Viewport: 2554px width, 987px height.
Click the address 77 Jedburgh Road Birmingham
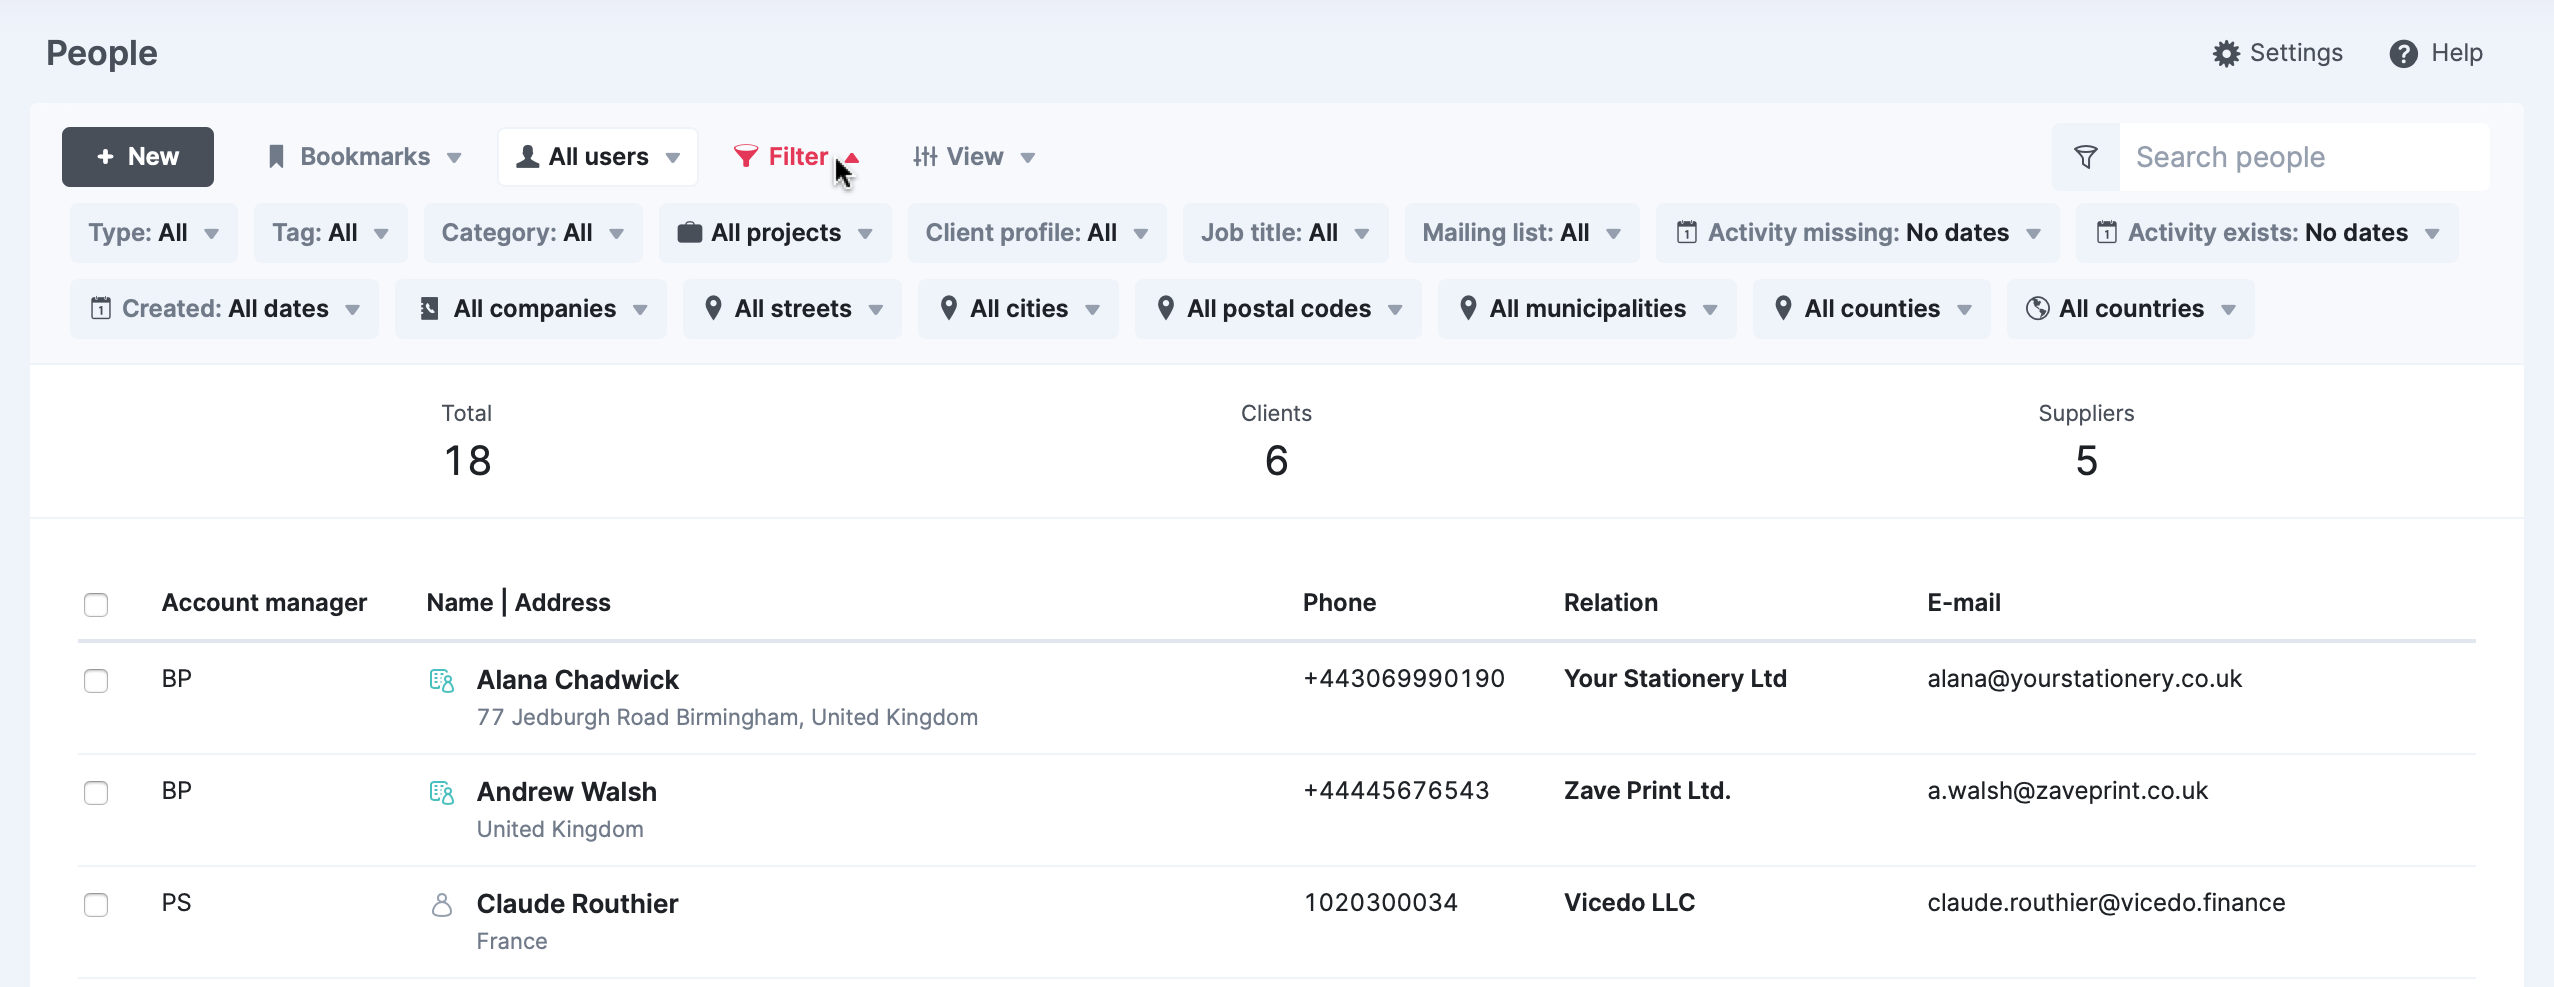[727, 718]
